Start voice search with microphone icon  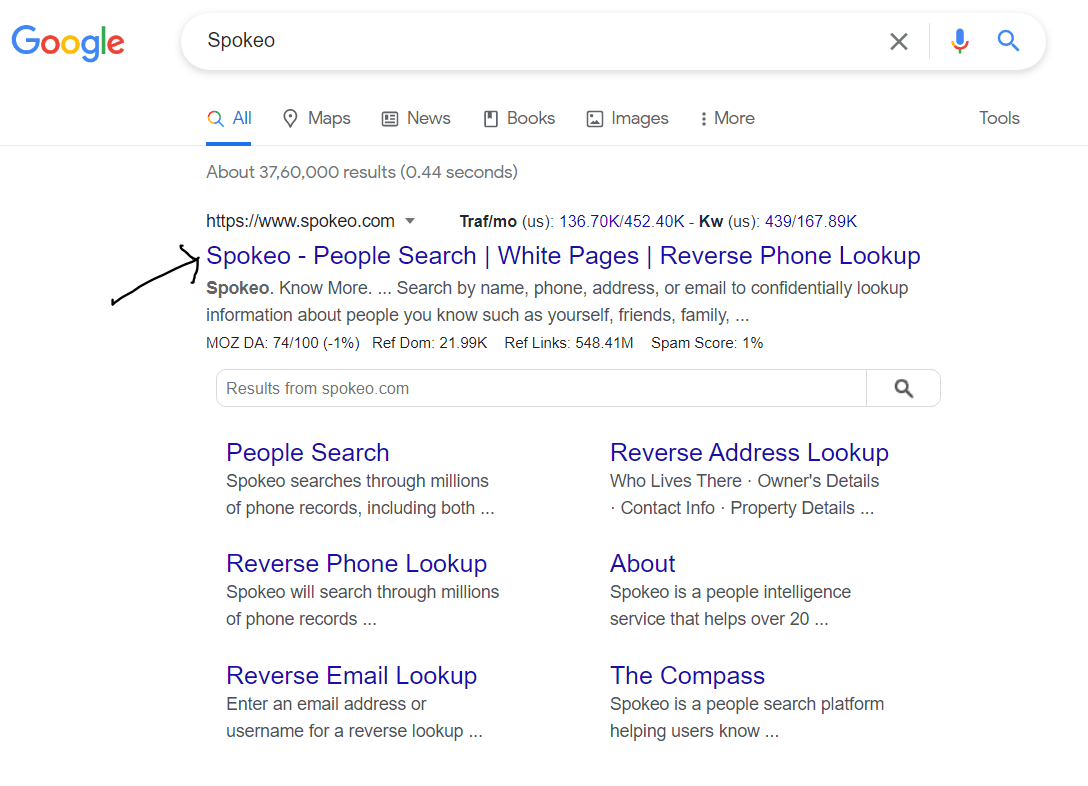[960, 41]
